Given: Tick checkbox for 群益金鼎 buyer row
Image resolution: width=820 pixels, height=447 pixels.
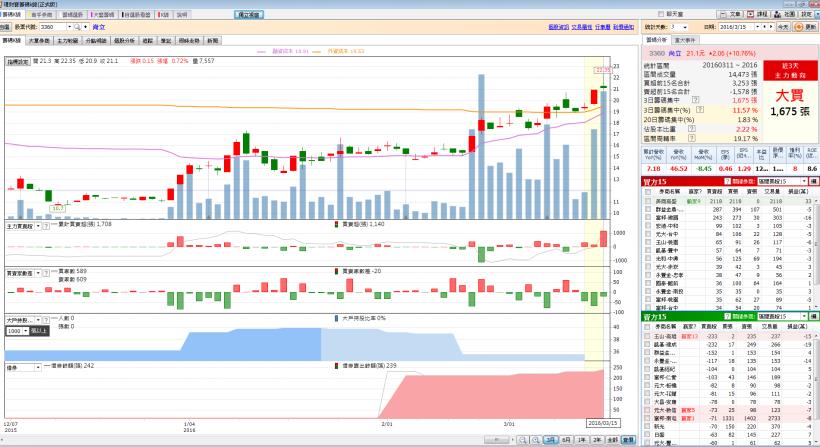Looking at the screenshot, I should (648, 209).
